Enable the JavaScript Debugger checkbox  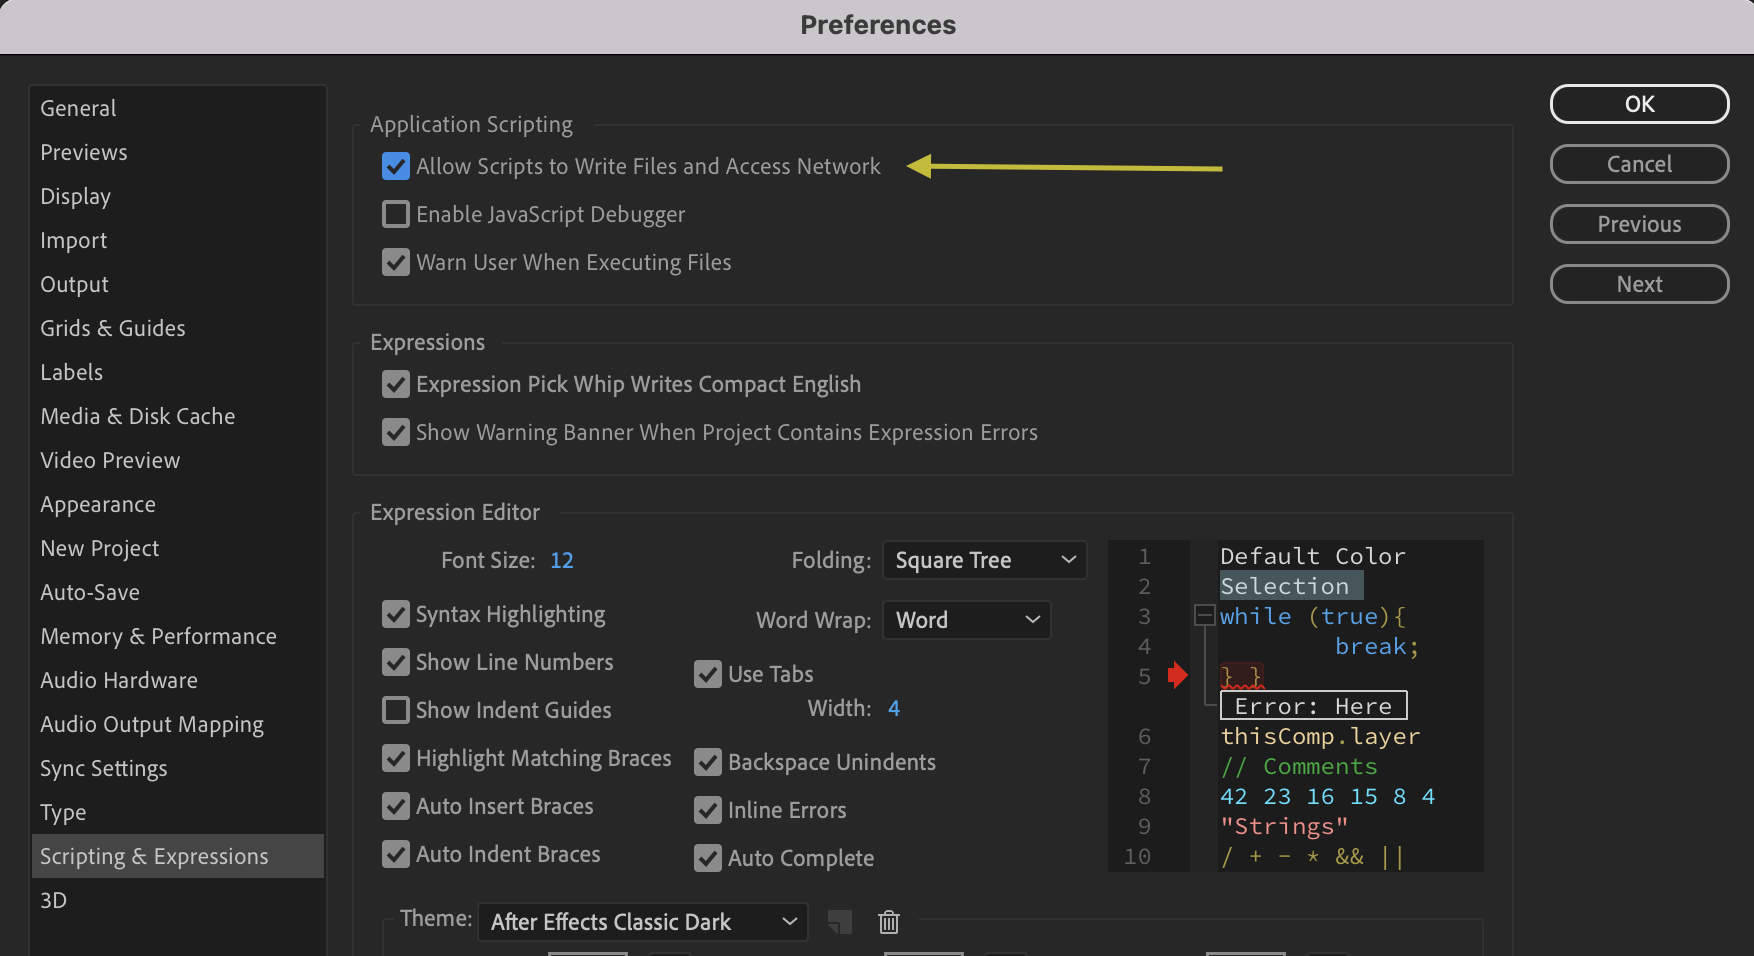click(x=396, y=214)
